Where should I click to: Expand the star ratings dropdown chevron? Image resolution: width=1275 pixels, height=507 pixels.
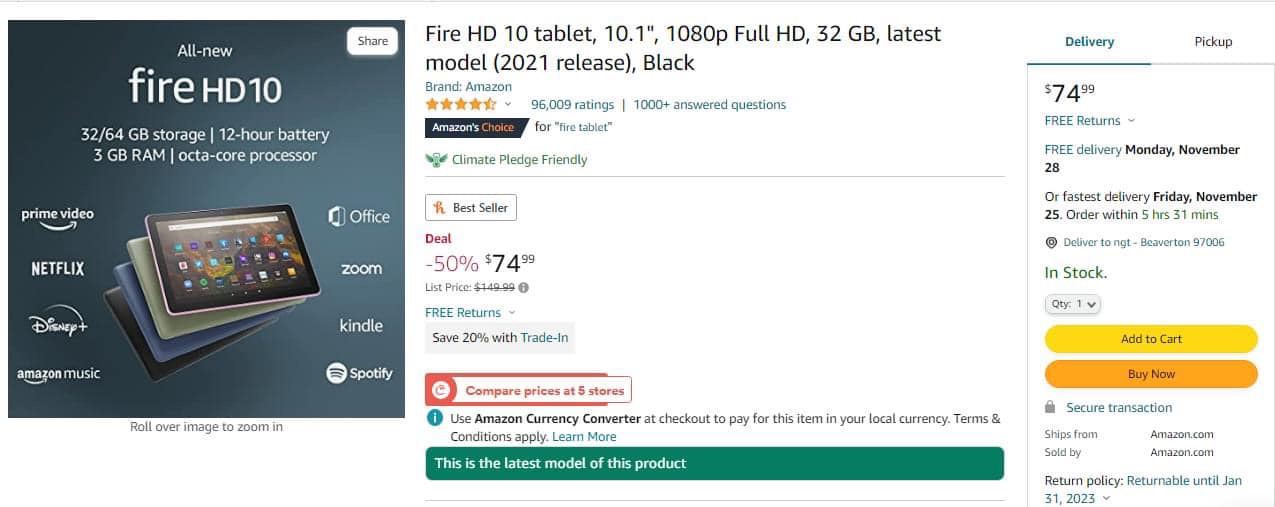pyautogui.click(x=508, y=105)
